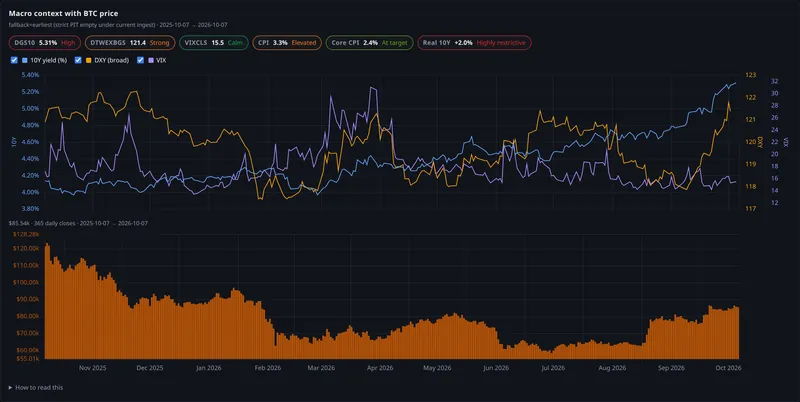Viewport: 800px width, 402px height.
Task: Click the Jul 2026 date axis label
Action: 553,368
